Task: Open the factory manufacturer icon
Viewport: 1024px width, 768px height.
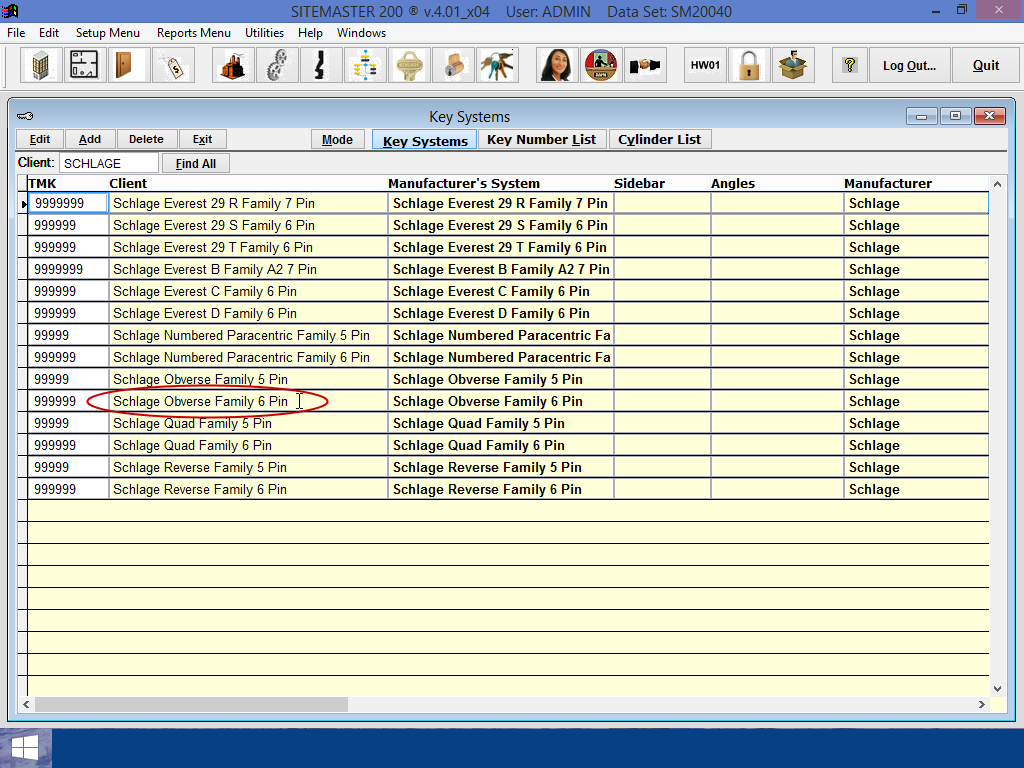Action: point(233,65)
